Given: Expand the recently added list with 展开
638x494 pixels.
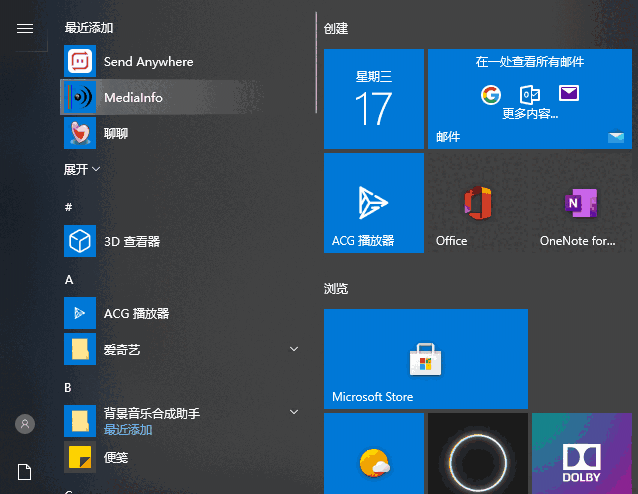Looking at the screenshot, I should pos(82,169).
